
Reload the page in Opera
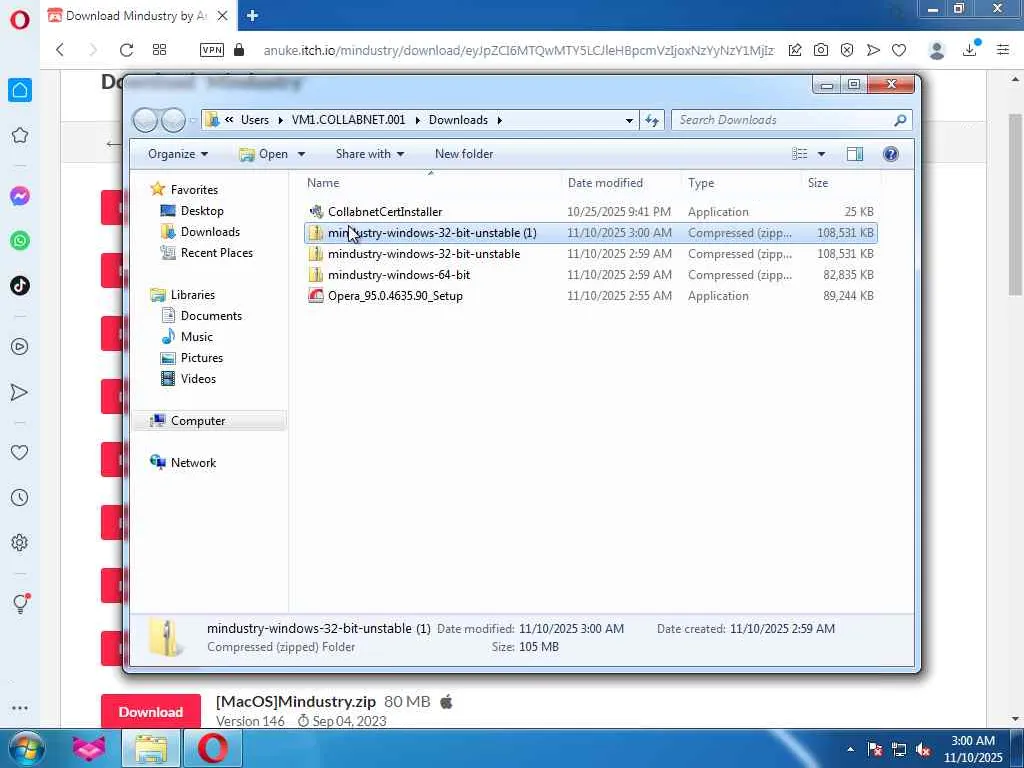(126, 50)
